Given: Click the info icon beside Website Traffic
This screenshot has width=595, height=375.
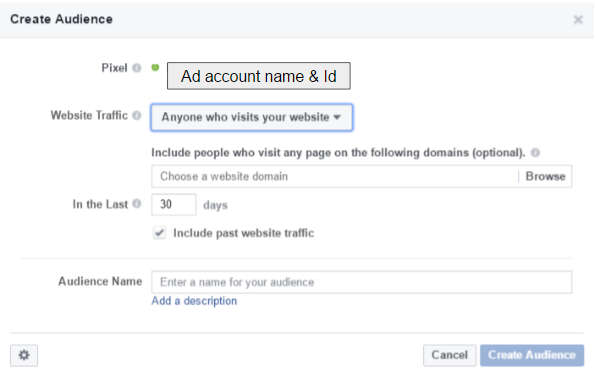Looking at the screenshot, I should (x=137, y=115).
